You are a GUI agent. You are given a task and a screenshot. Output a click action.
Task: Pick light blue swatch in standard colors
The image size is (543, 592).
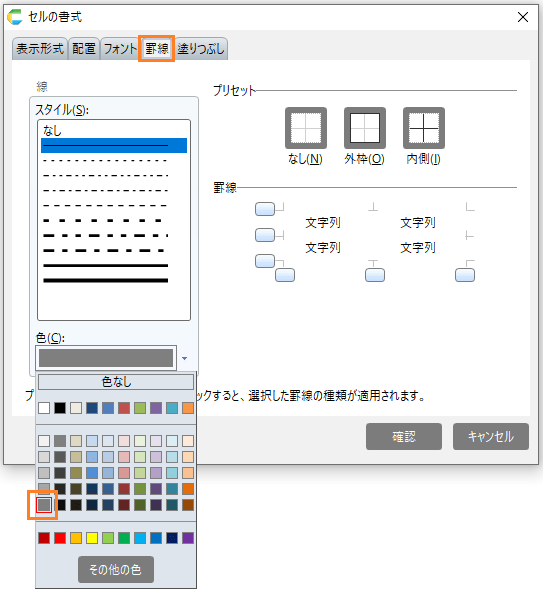click(x=140, y=538)
